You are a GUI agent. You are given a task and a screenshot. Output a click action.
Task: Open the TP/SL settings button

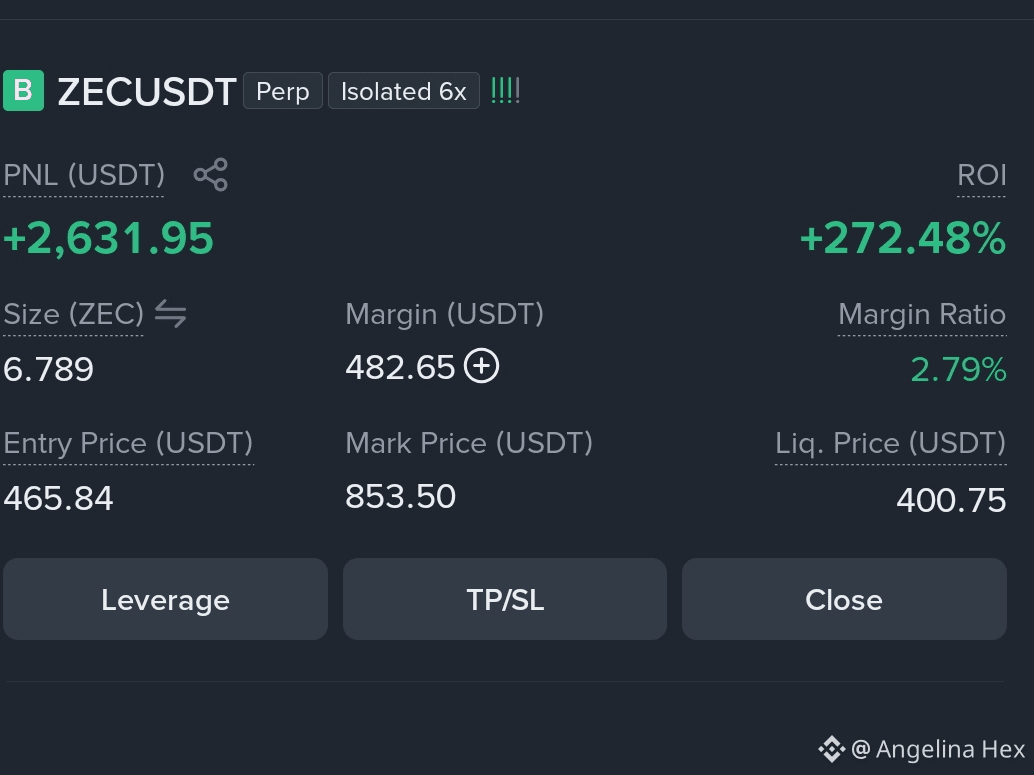coord(505,599)
